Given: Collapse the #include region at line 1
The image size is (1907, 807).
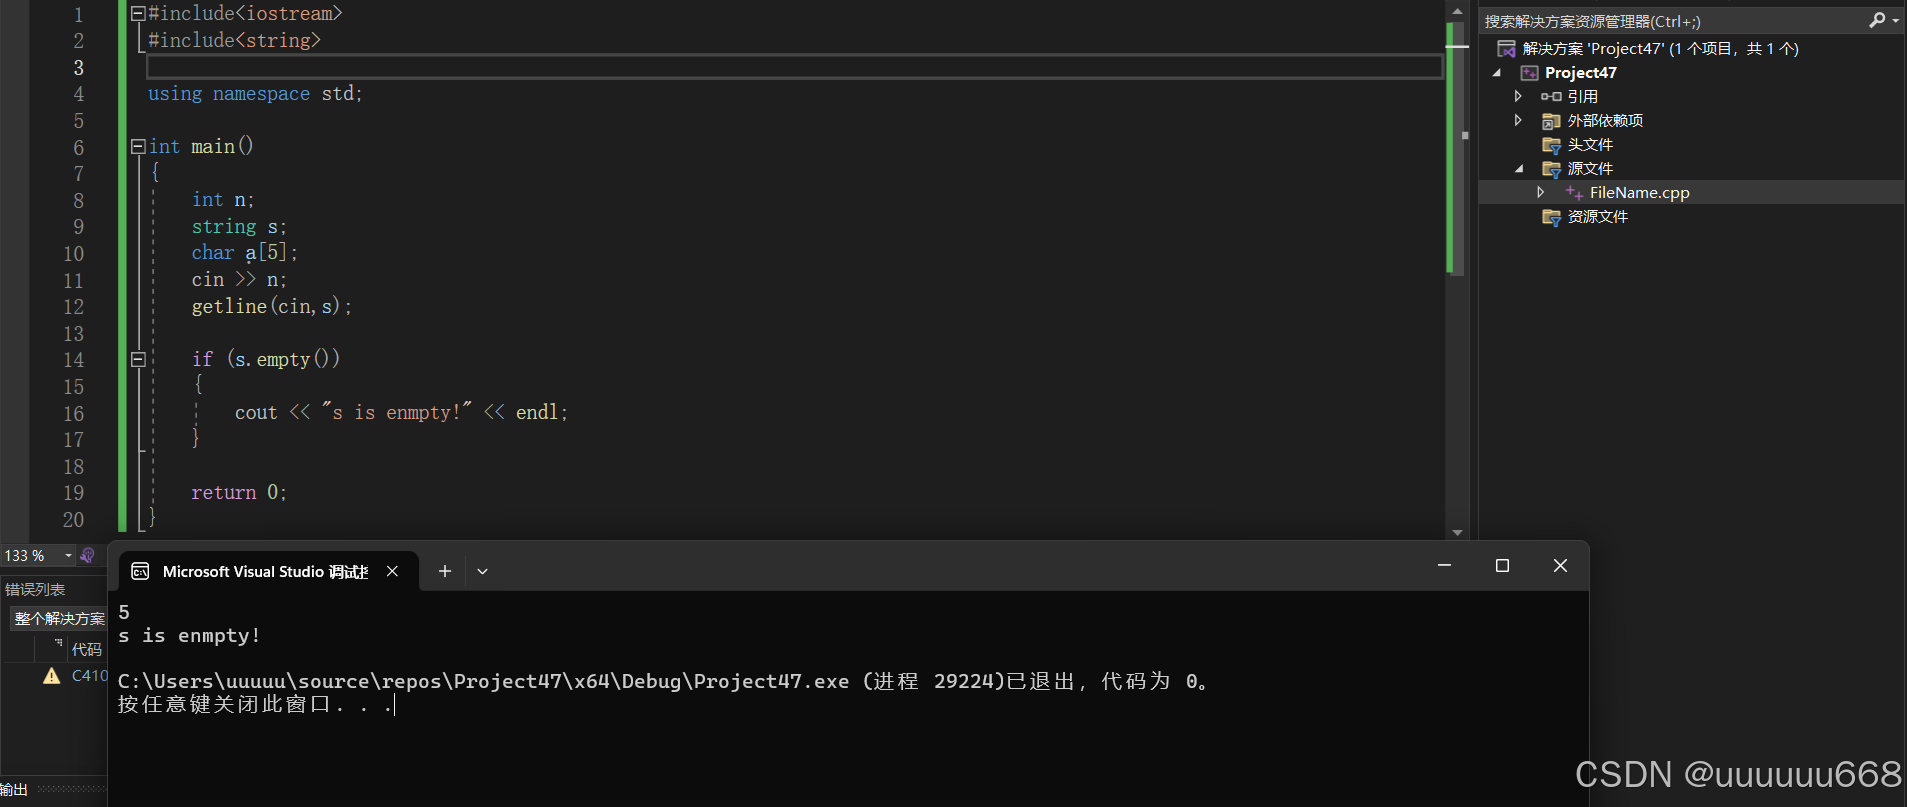Looking at the screenshot, I should [138, 14].
